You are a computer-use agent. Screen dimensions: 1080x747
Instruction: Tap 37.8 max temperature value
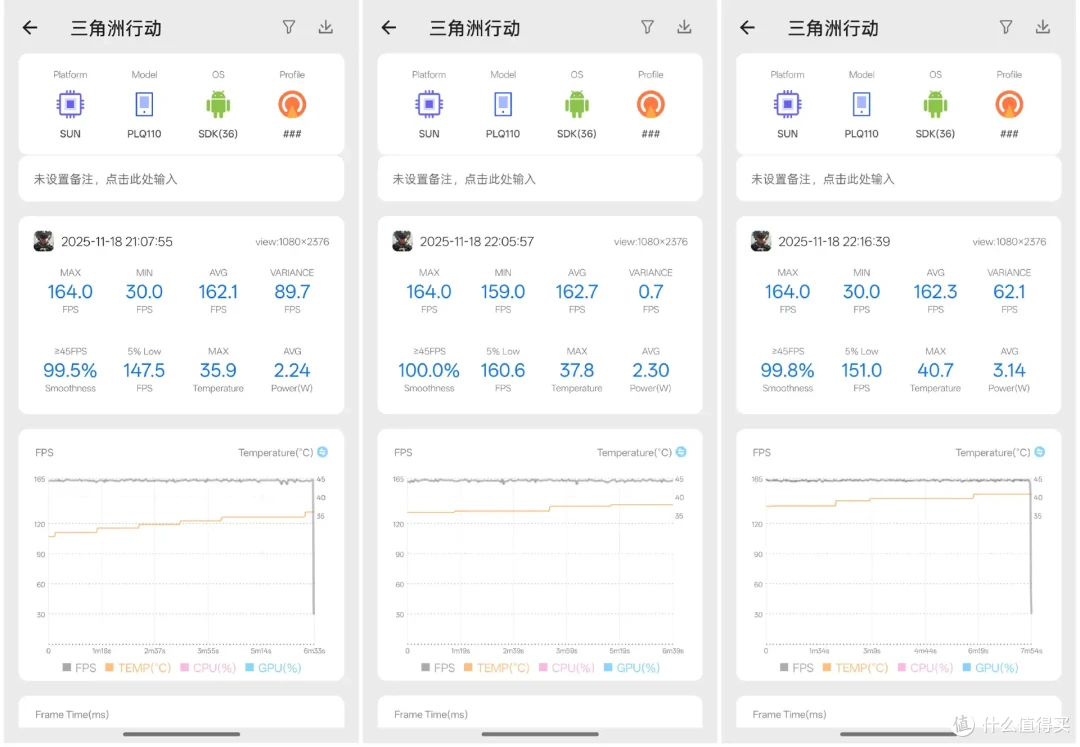[x=577, y=370]
